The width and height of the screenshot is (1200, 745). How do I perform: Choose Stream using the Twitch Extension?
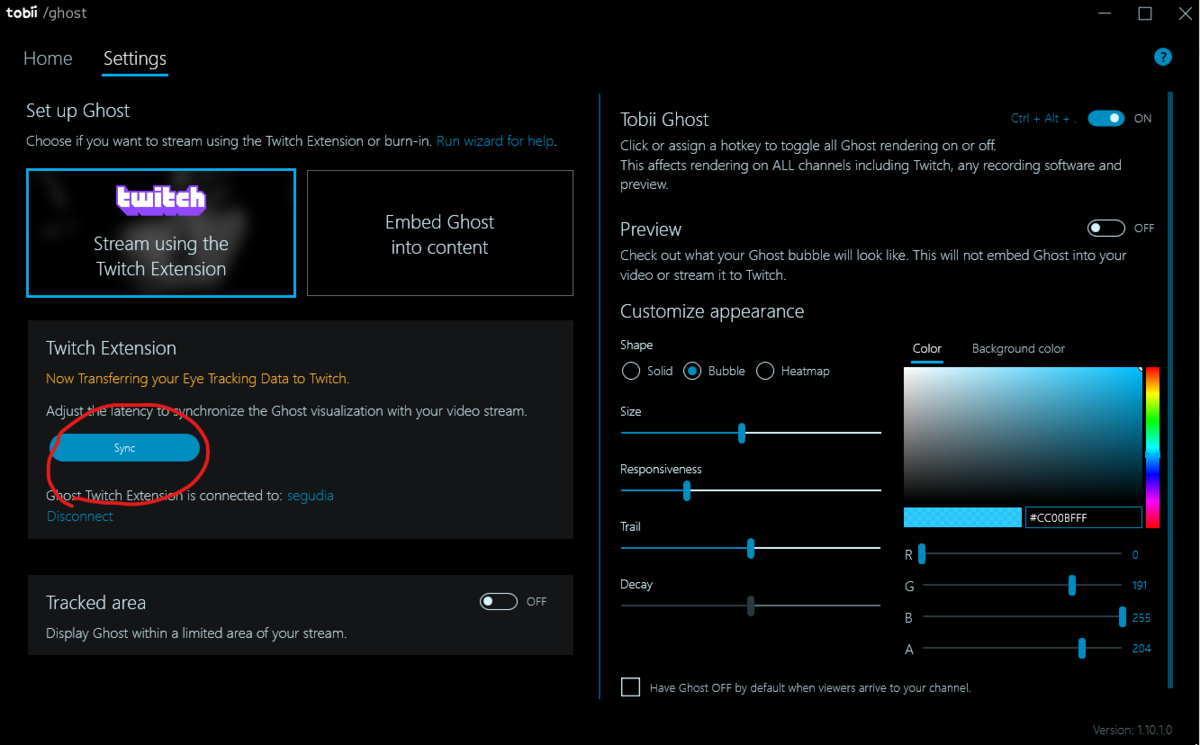coord(161,233)
